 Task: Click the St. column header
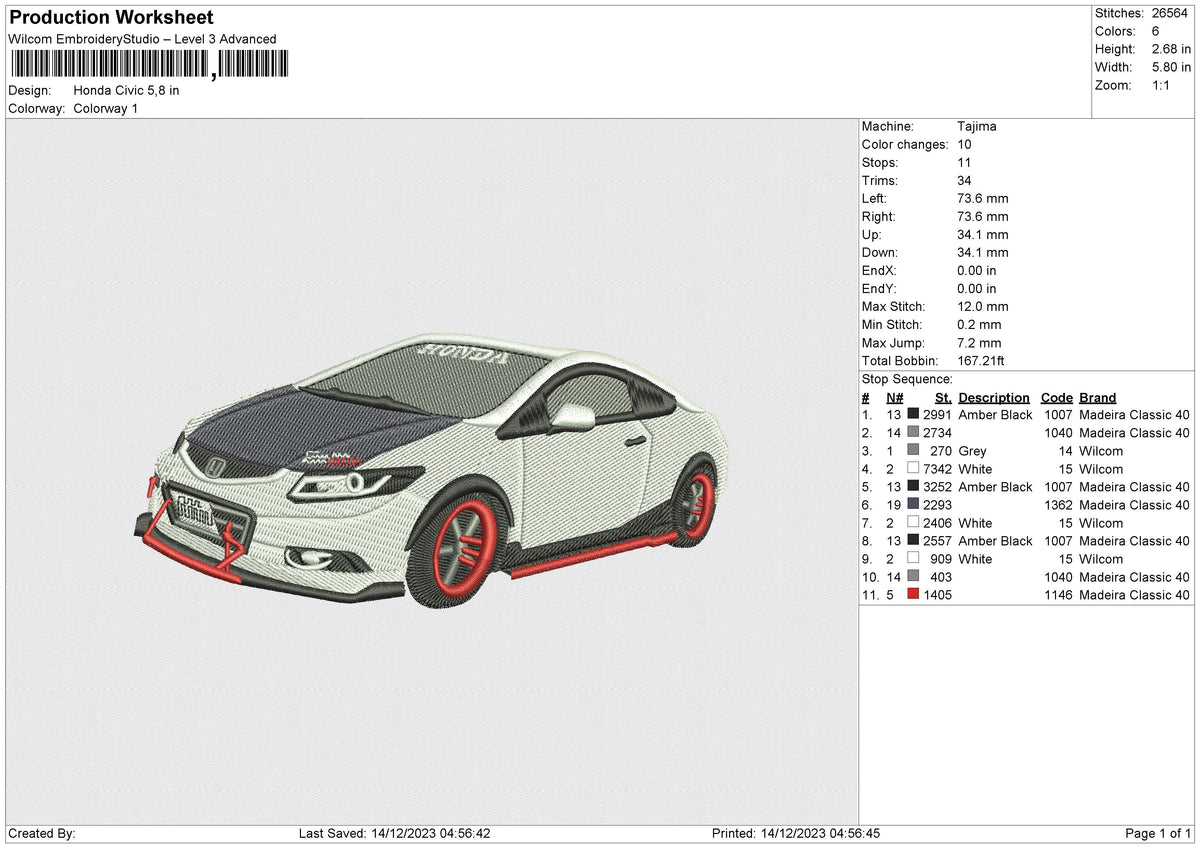943,397
